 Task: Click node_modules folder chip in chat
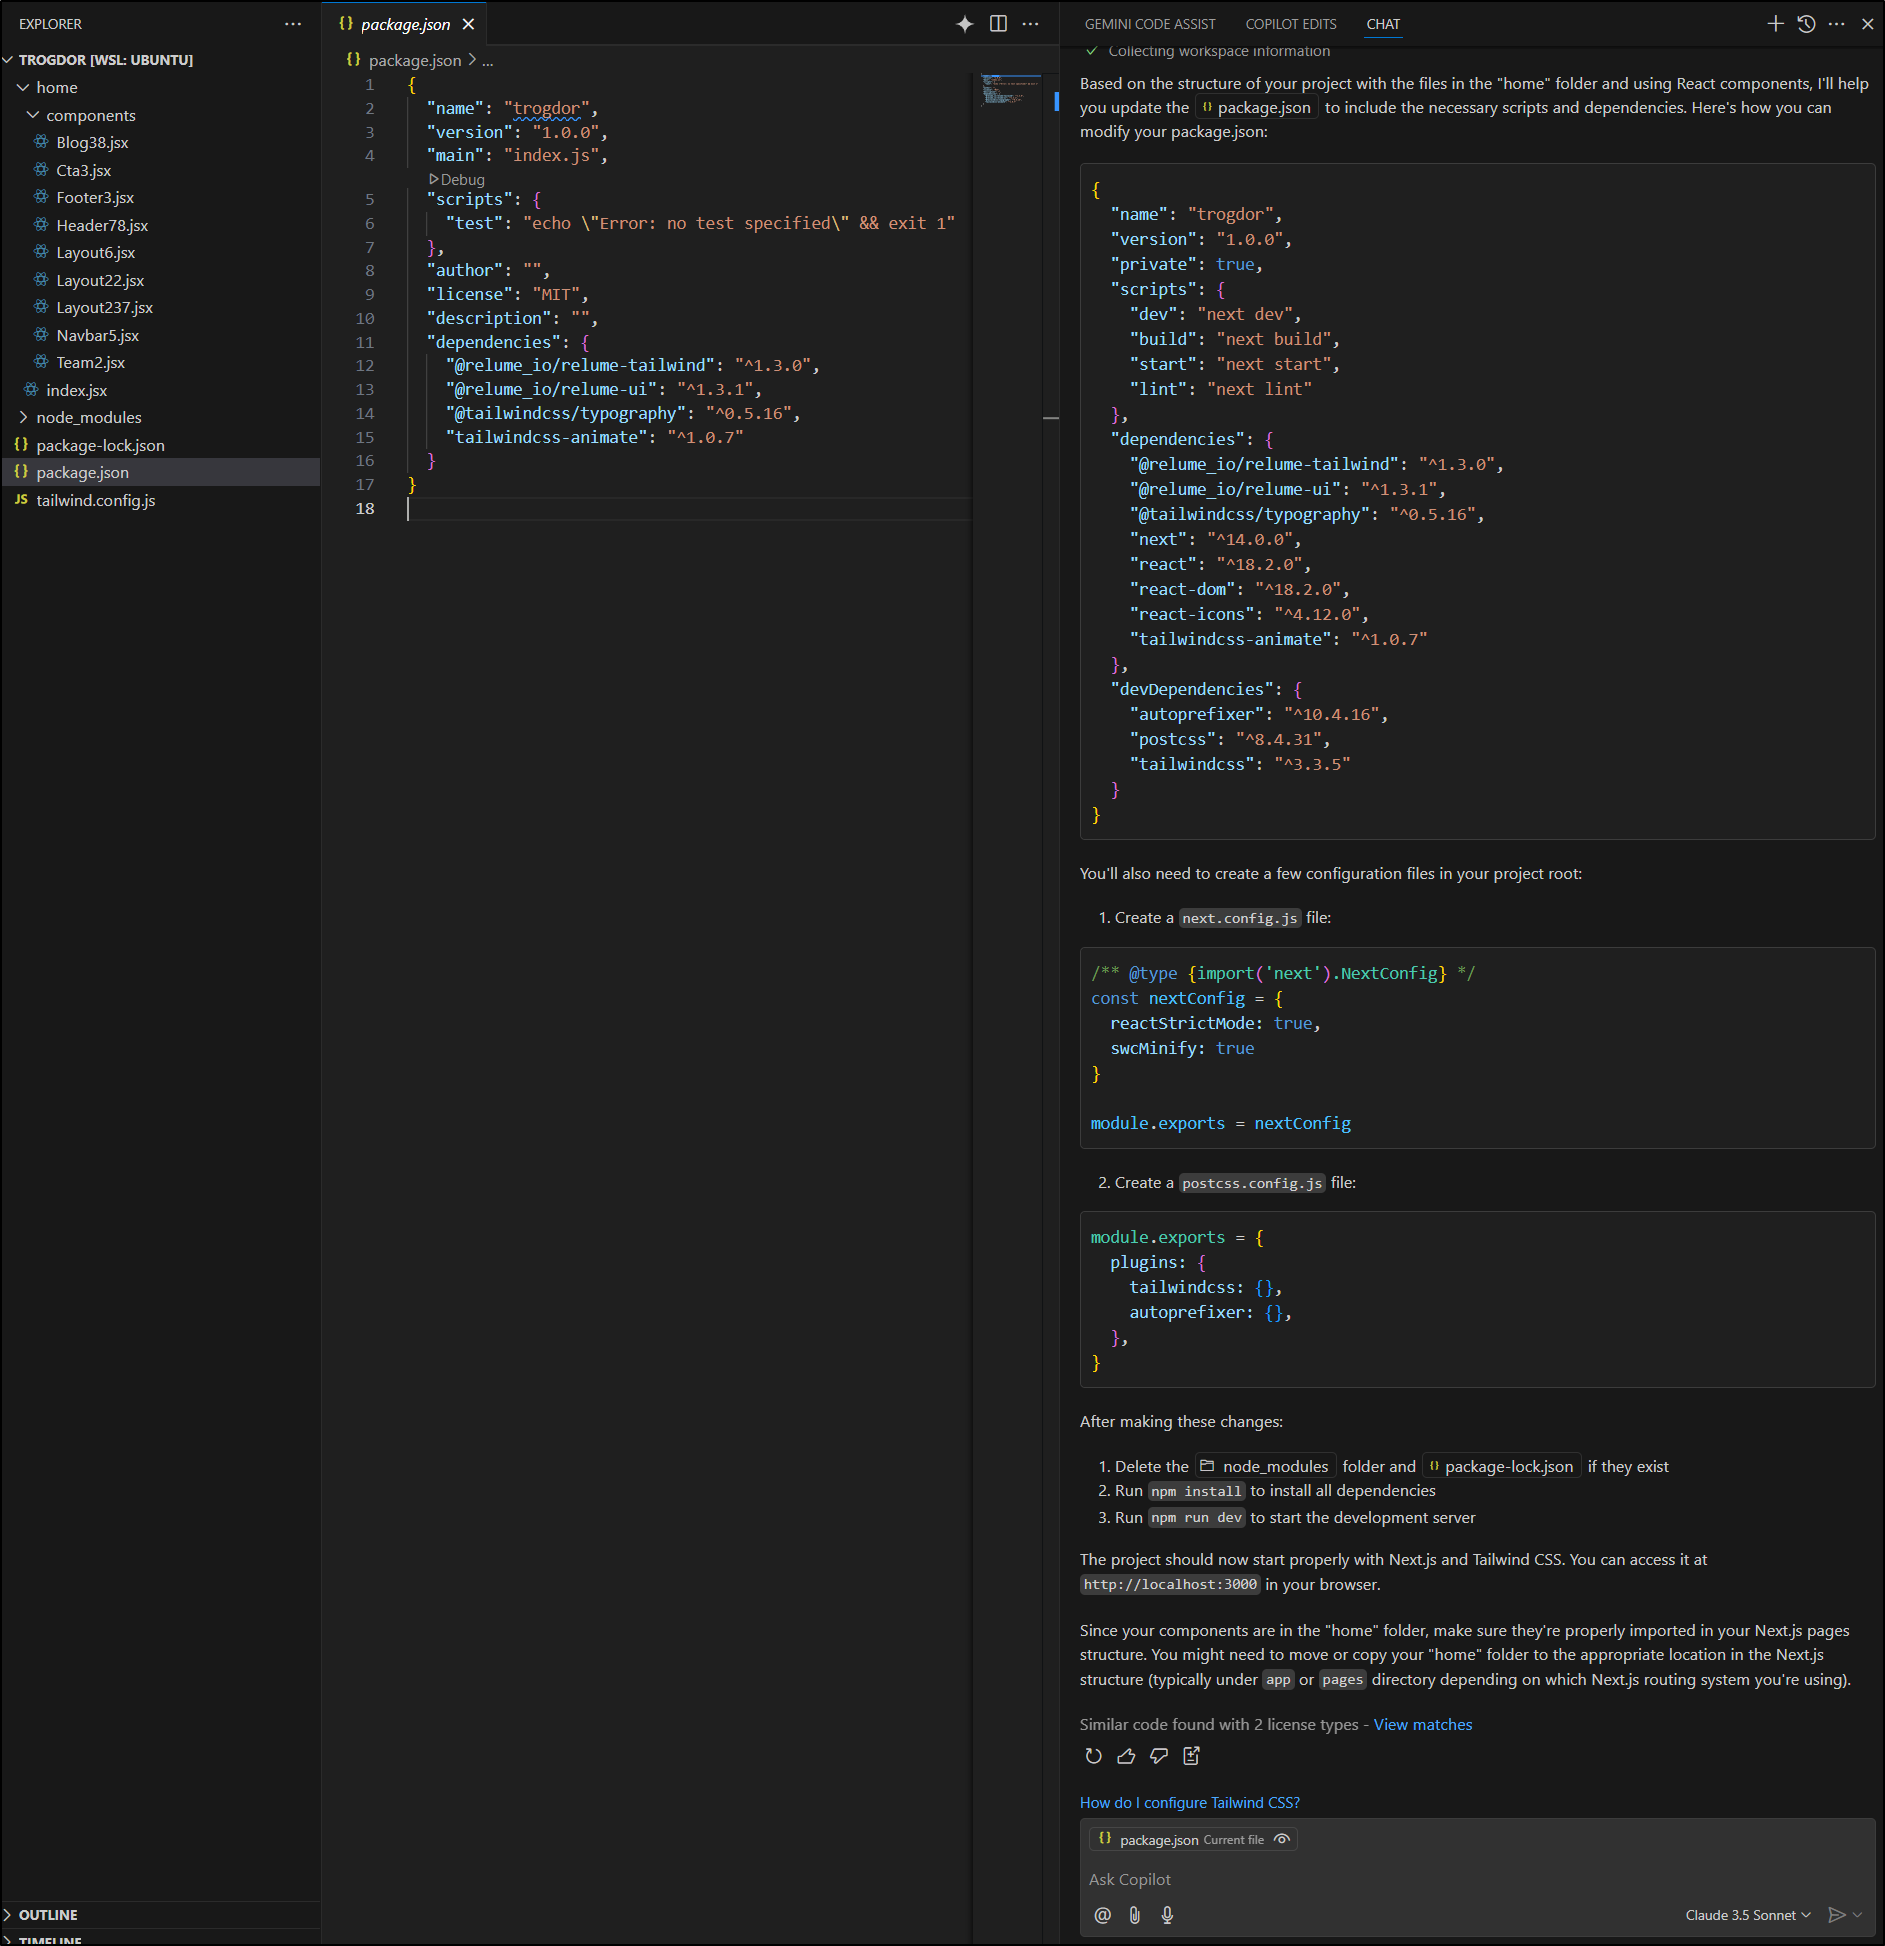pyautogui.click(x=1265, y=1466)
